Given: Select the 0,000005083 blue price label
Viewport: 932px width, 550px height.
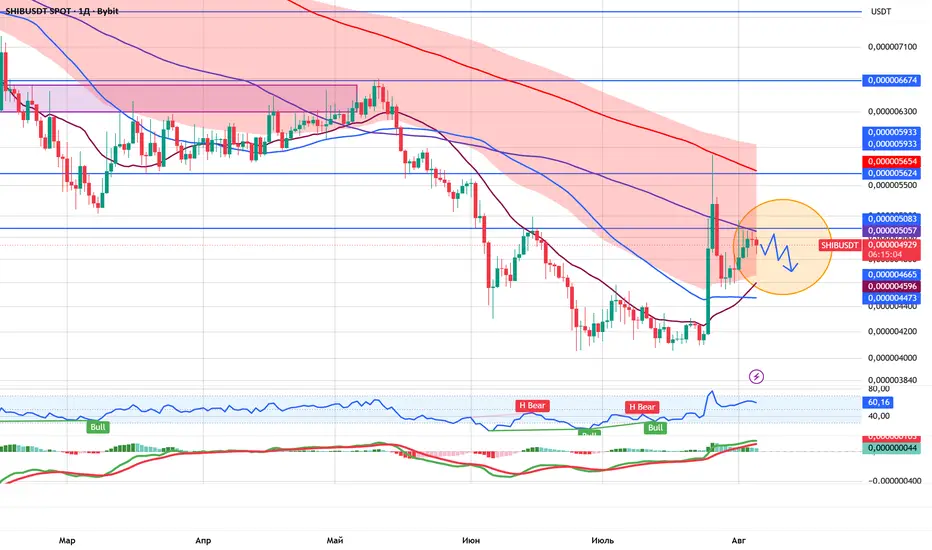Looking at the screenshot, I should click(891, 219).
